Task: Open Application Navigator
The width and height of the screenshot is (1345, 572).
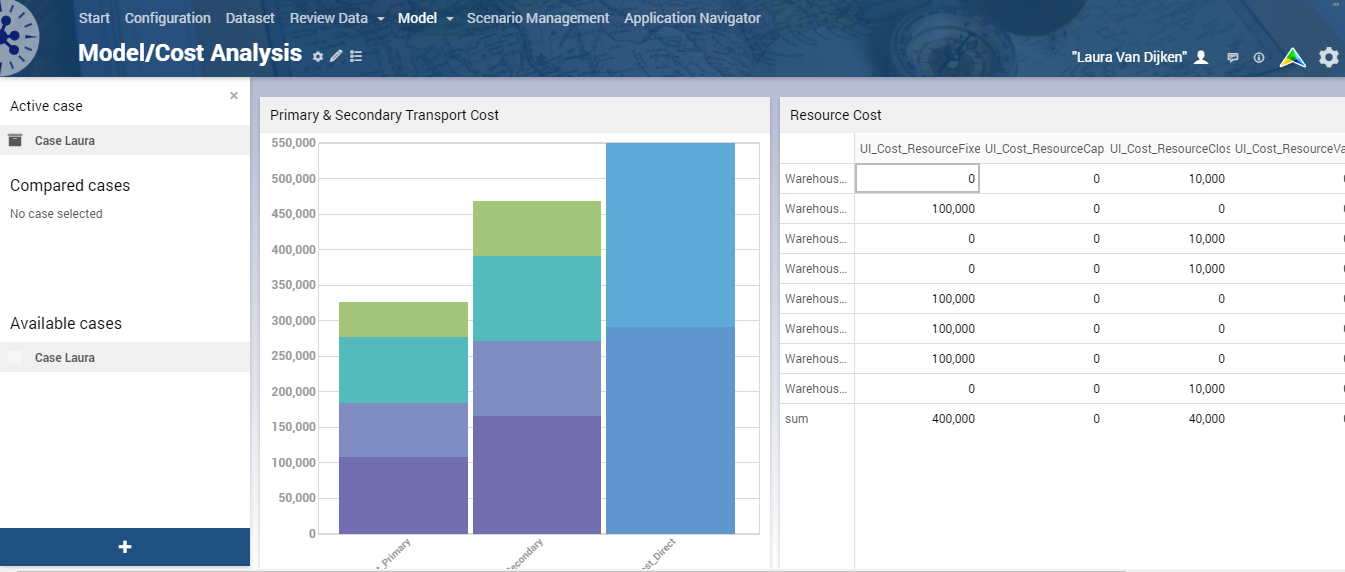Action: (692, 18)
